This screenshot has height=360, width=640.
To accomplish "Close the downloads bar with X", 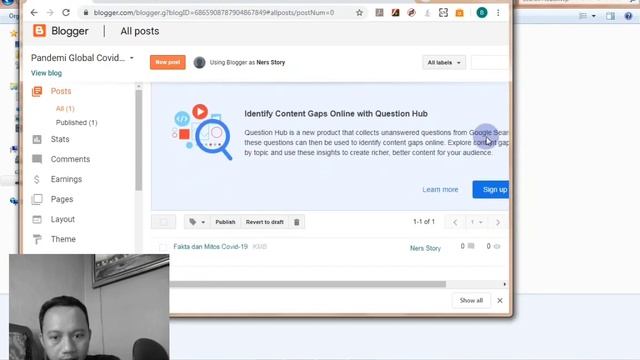I will point(500,300).
